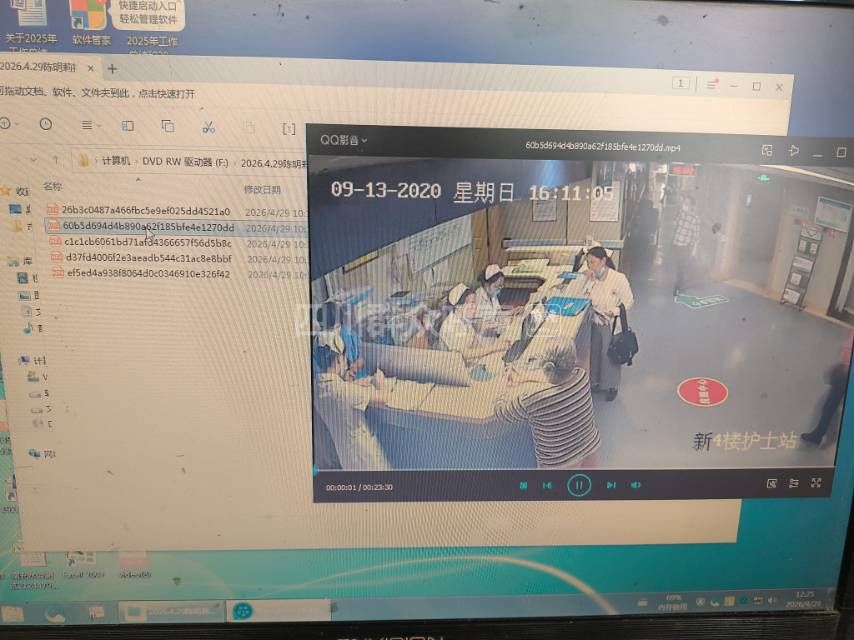Screen dimensions: 854x640
Task: Open the playlist settings icon
Action: pos(794,483)
